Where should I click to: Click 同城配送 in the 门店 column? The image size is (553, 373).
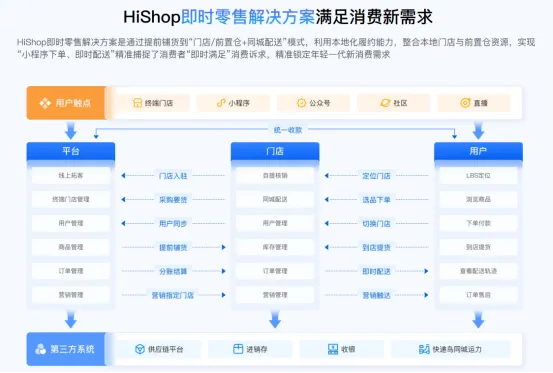275,199
